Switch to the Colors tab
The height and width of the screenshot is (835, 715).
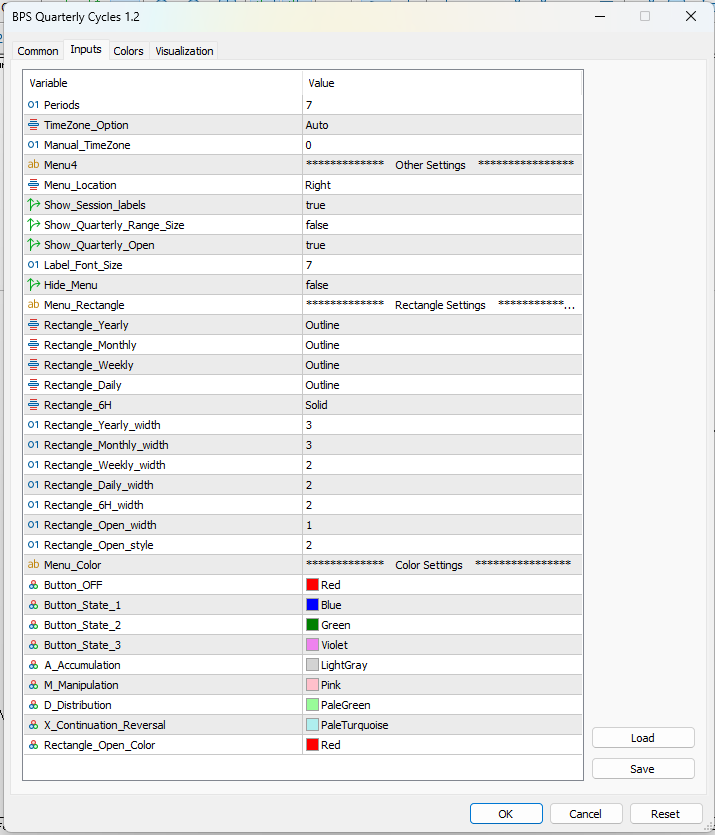pos(128,51)
